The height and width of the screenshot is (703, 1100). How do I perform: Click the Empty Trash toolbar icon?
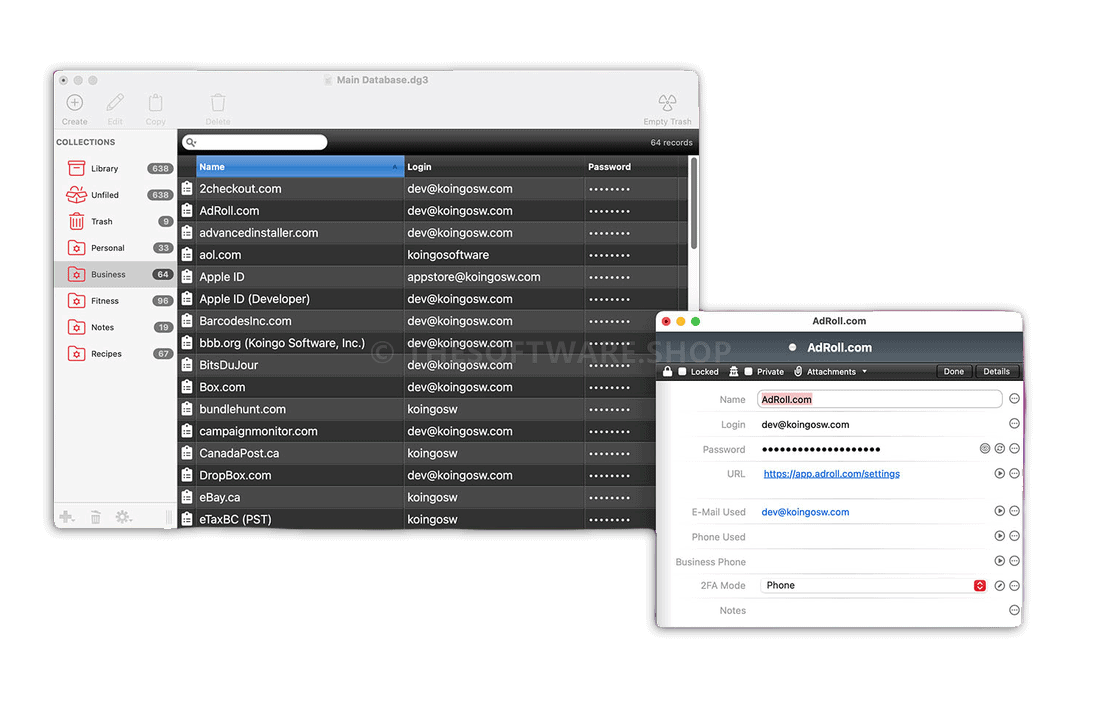[667, 103]
